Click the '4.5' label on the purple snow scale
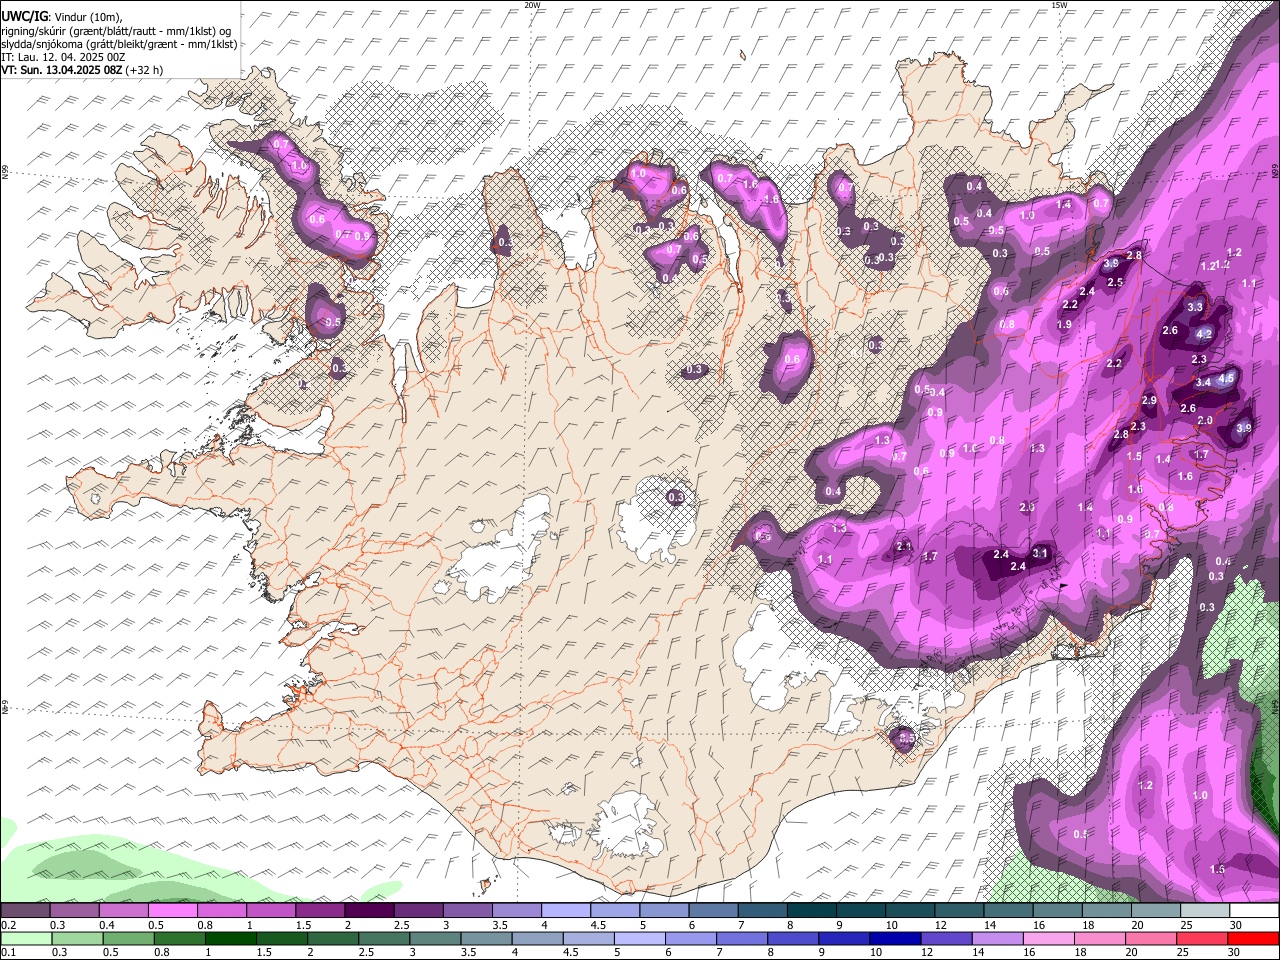Image resolution: width=1280 pixels, height=960 pixels. (598, 926)
